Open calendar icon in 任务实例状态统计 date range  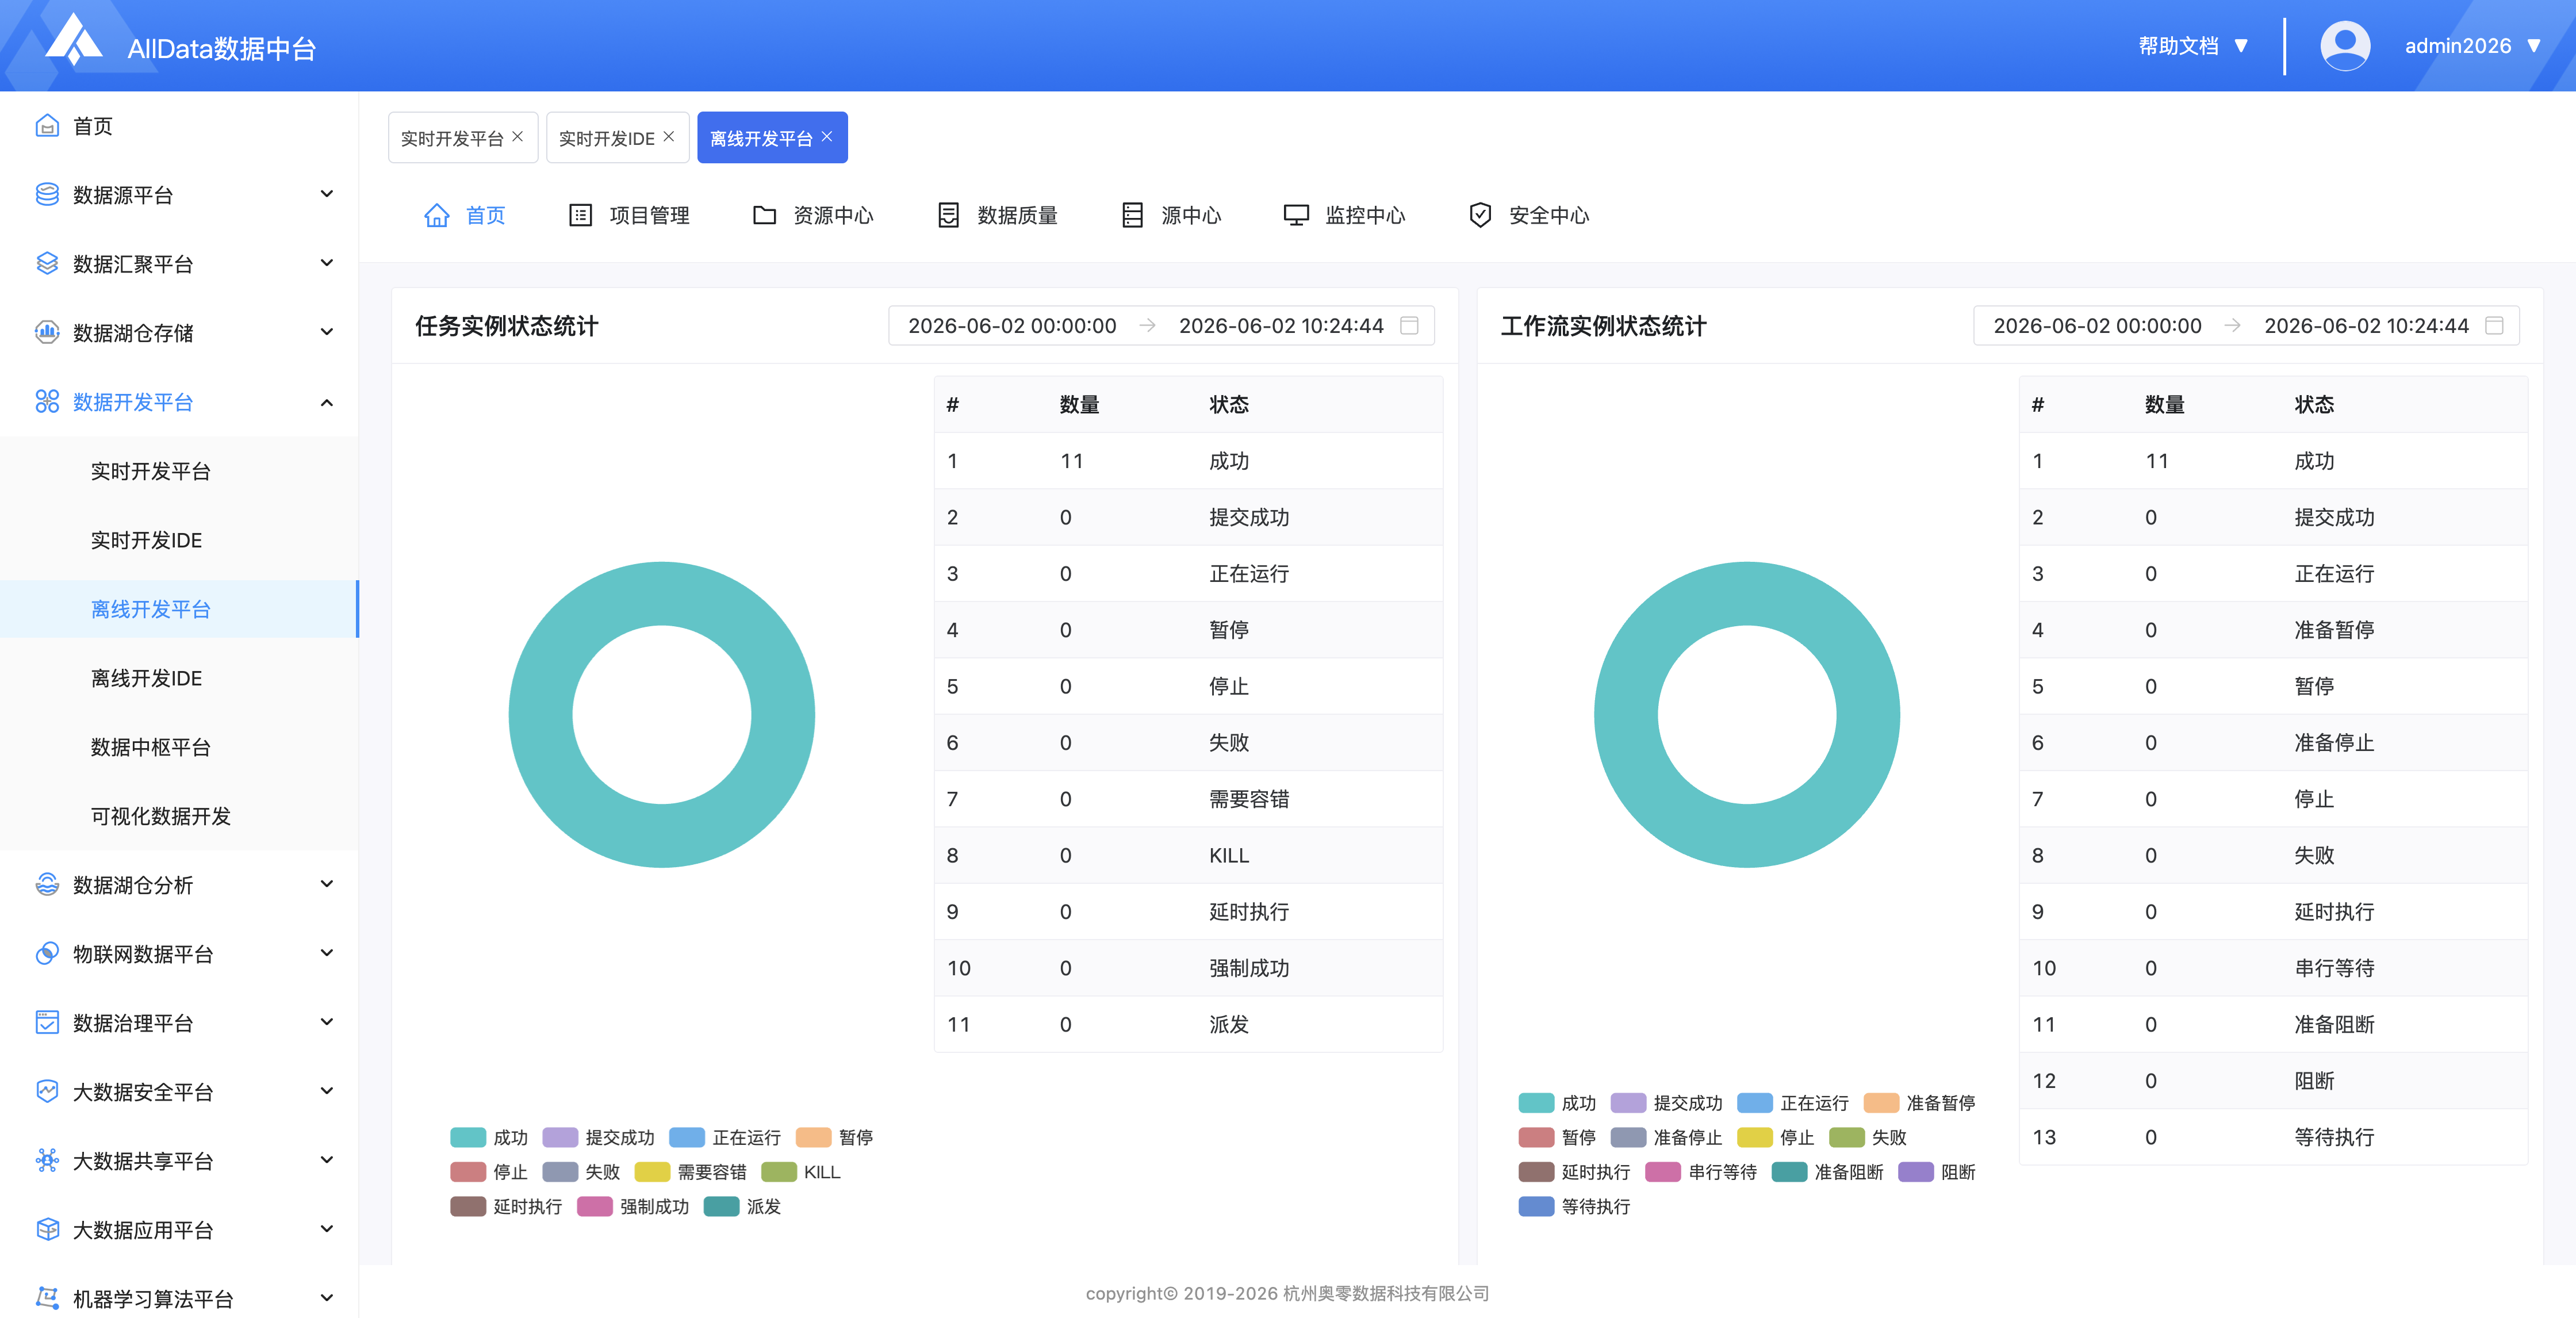[x=1409, y=326]
